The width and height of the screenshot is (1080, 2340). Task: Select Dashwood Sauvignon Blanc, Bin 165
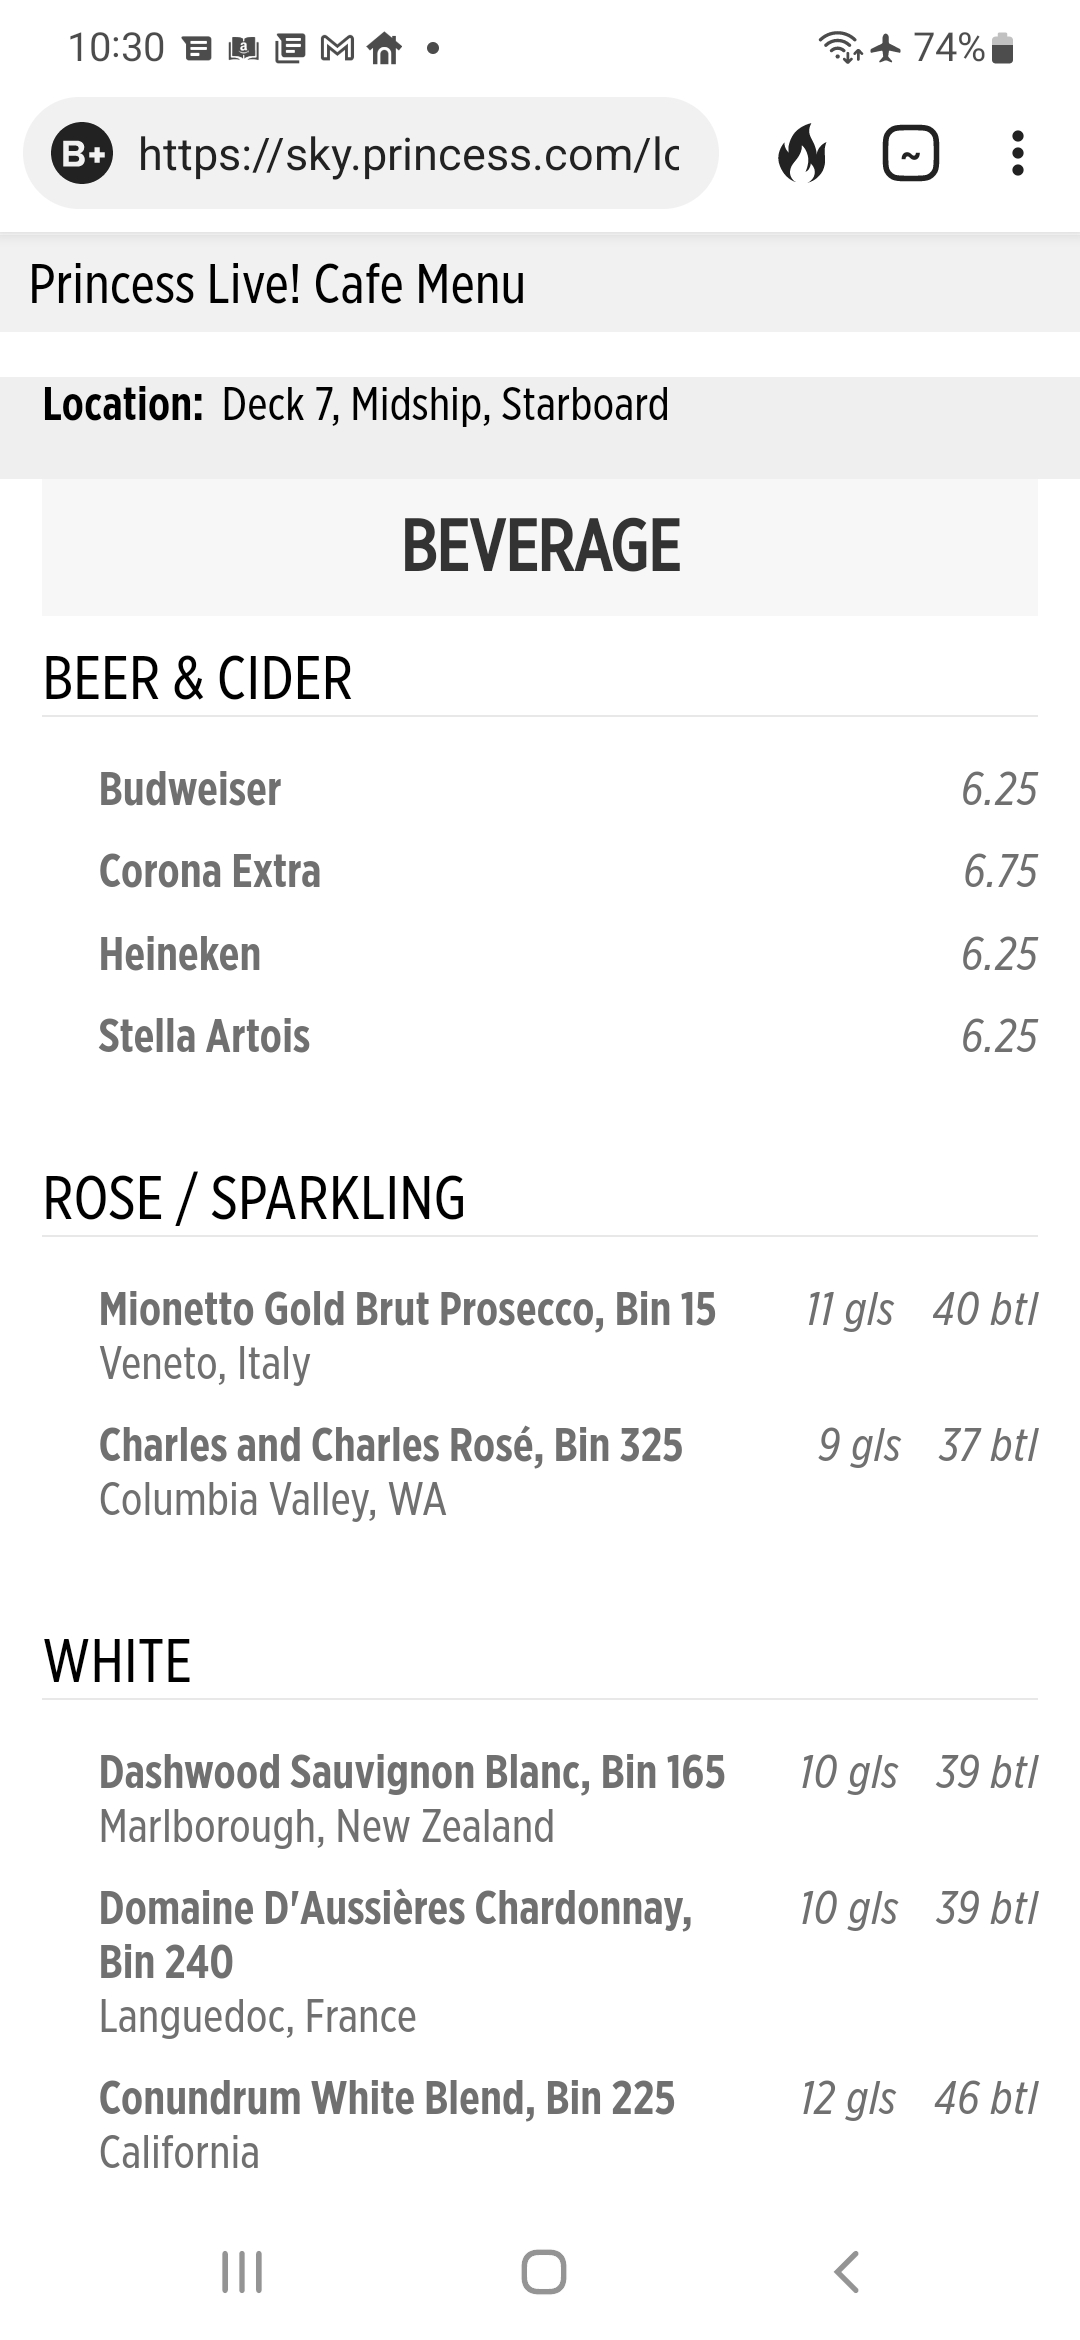[x=568, y=1799]
